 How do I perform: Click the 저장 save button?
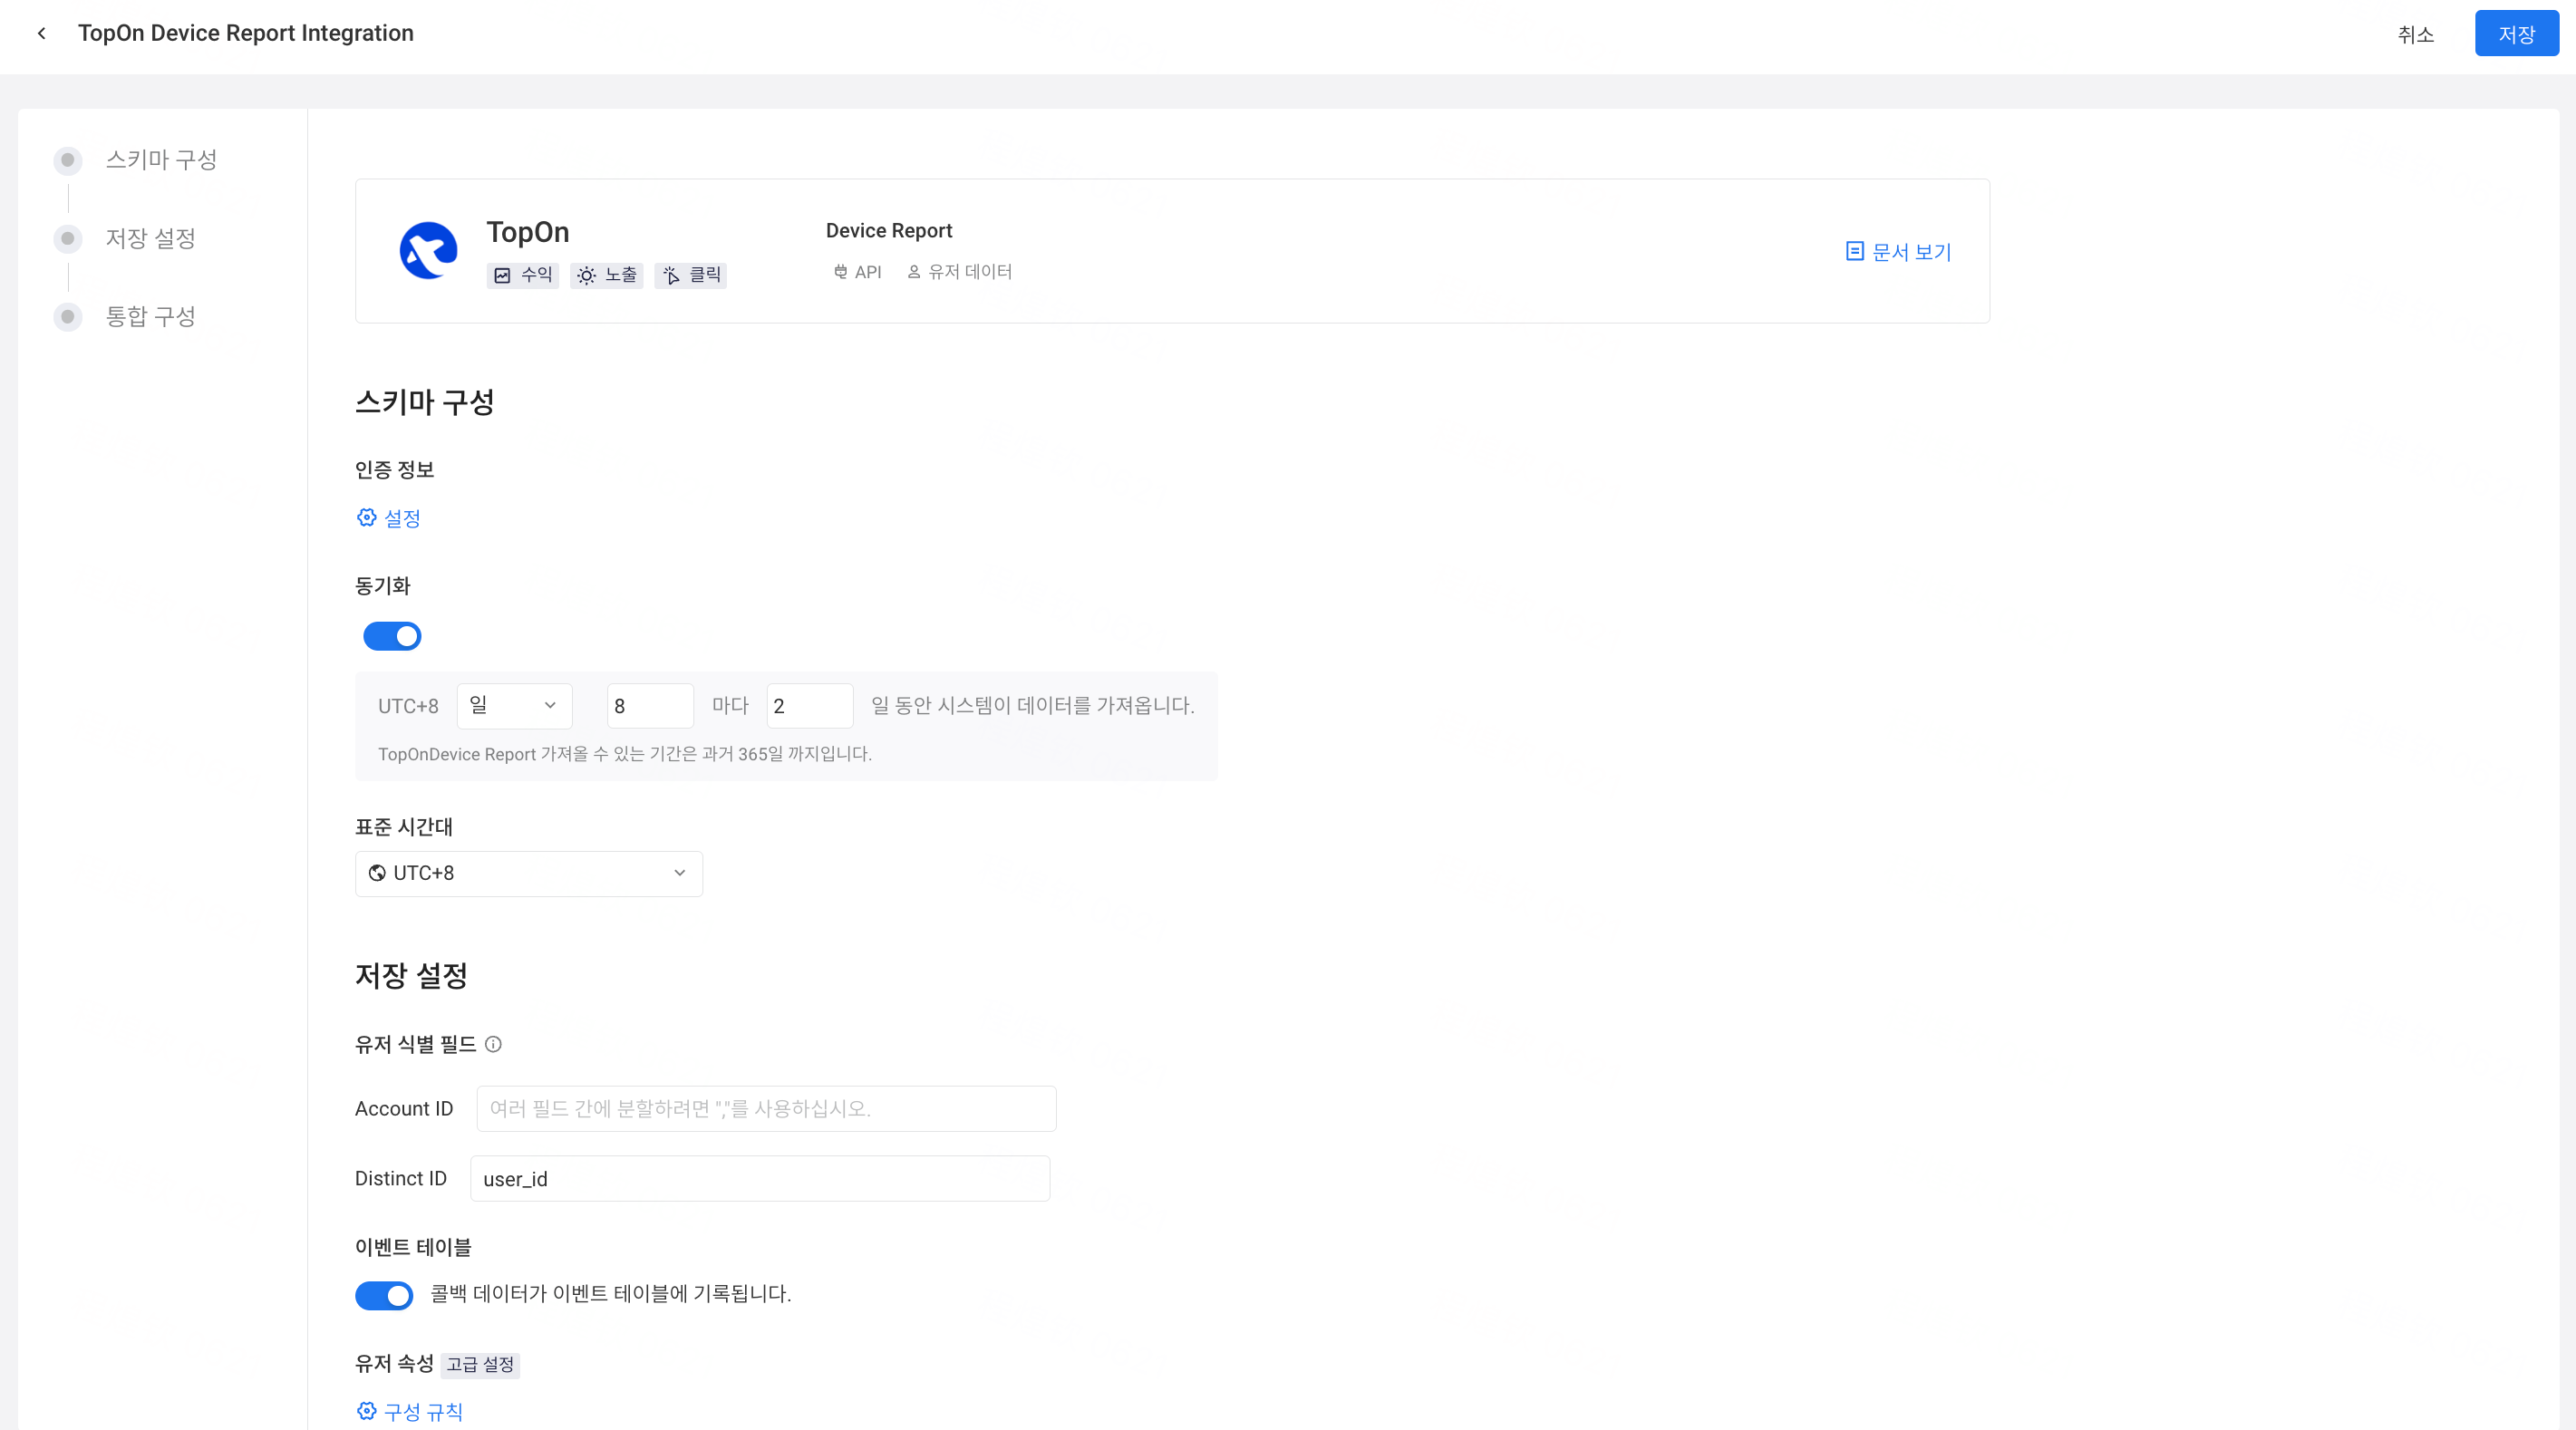[2517, 34]
